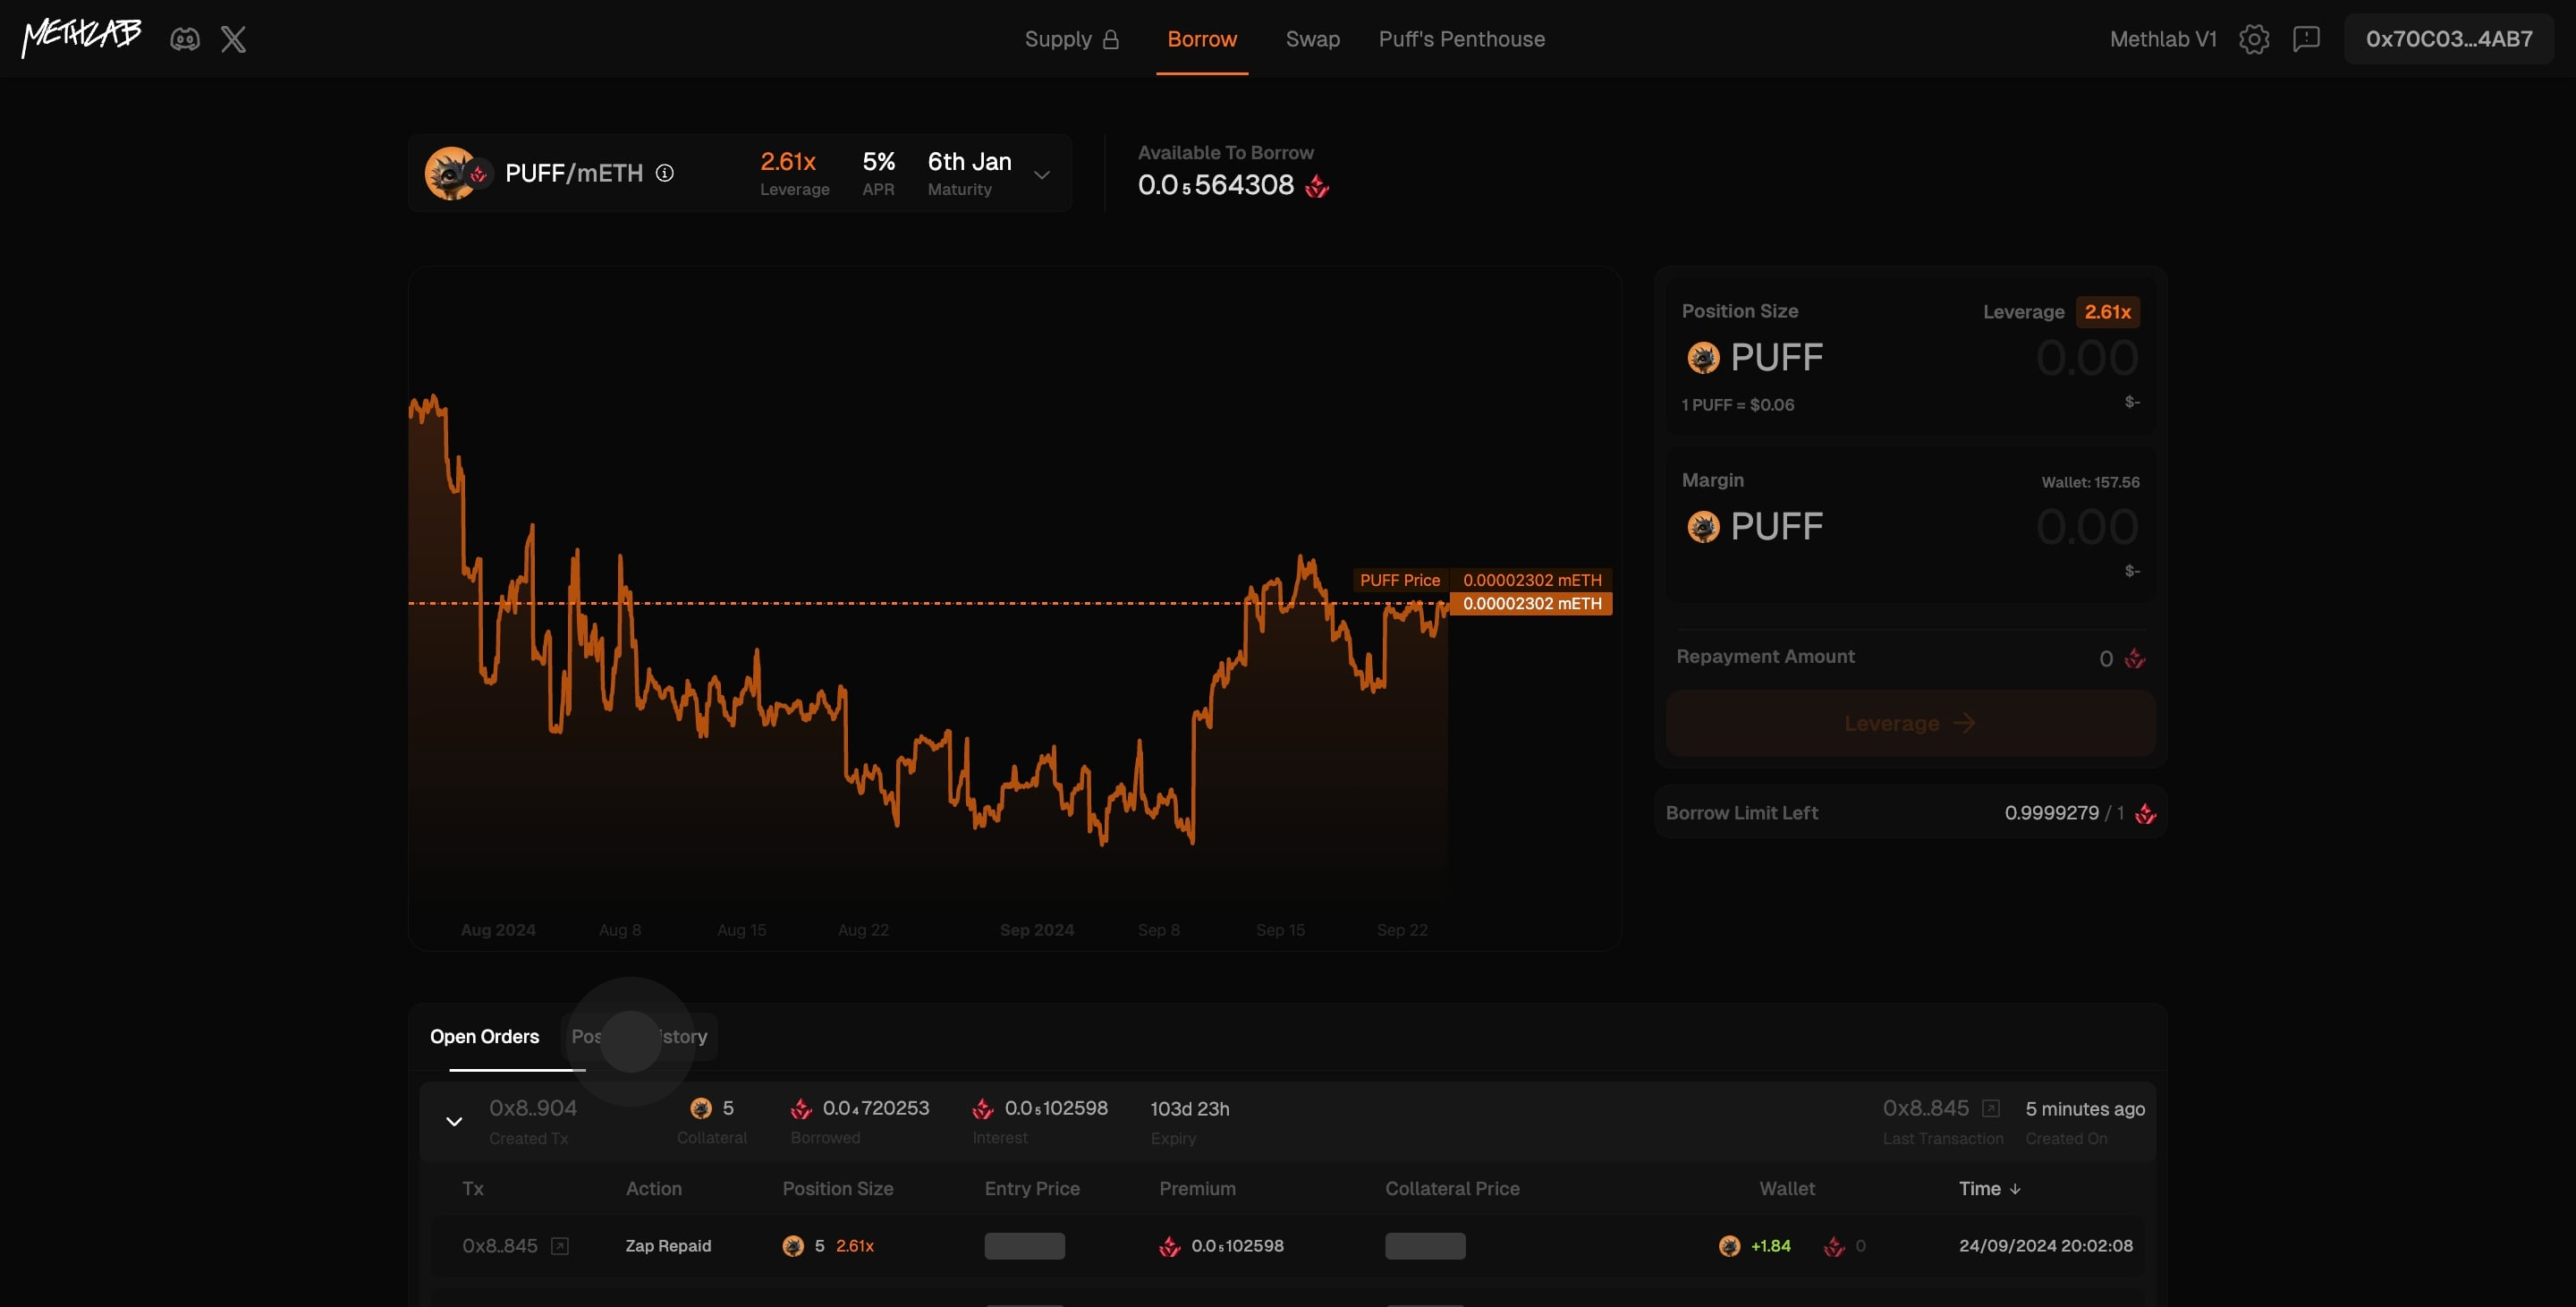The height and width of the screenshot is (1307, 2576).
Task: Adjust the 2.61x leverage badge
Action: coord(2107,312)
